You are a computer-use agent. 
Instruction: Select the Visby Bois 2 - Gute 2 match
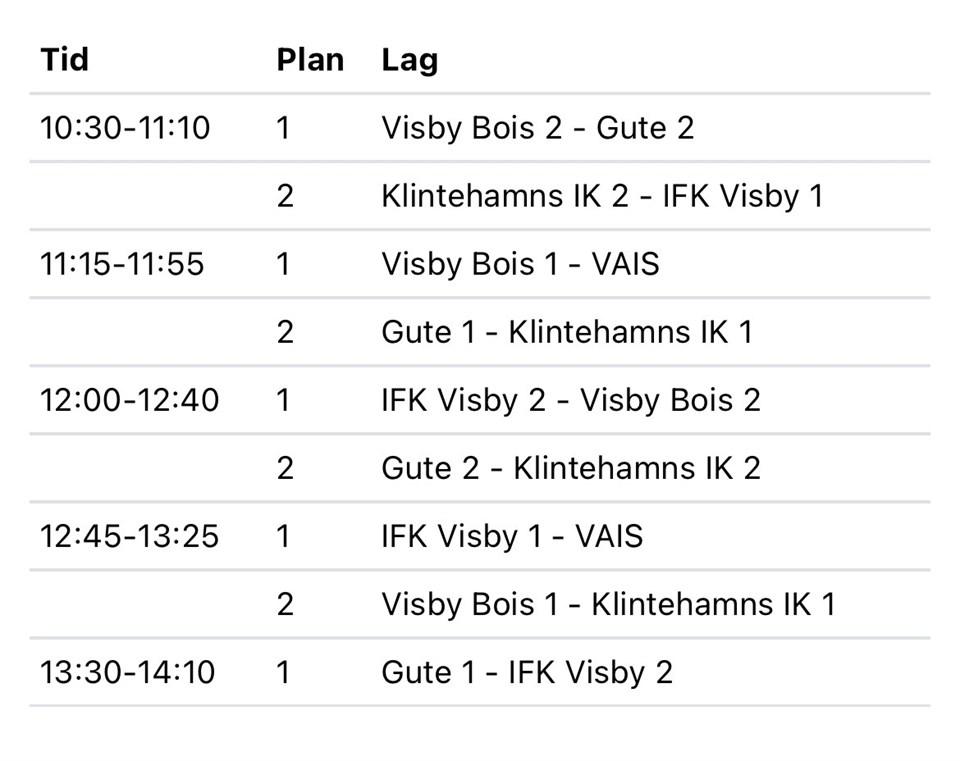tap(538, 129)
